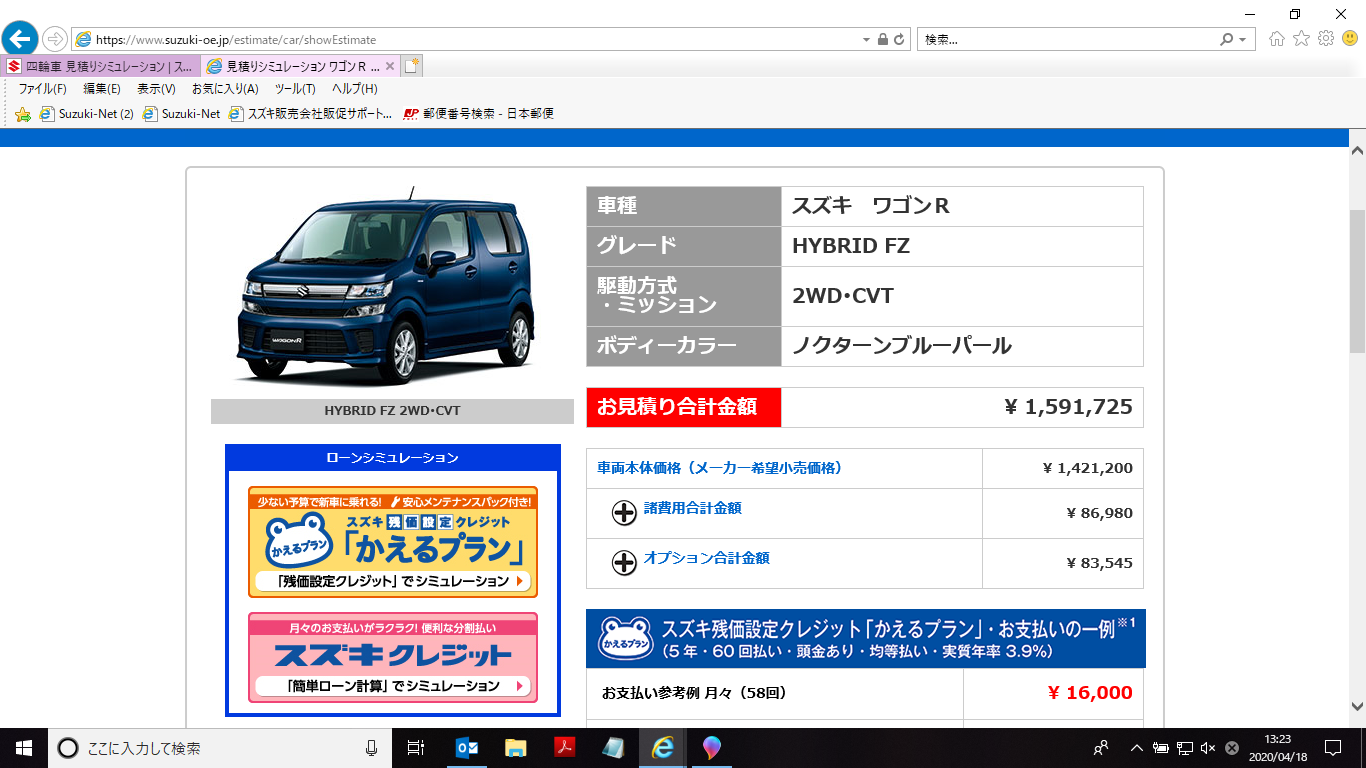Viewport: 1366px width, 768px height.
Task: Refresh the page with the reload icon
Action: click(899, 40)
